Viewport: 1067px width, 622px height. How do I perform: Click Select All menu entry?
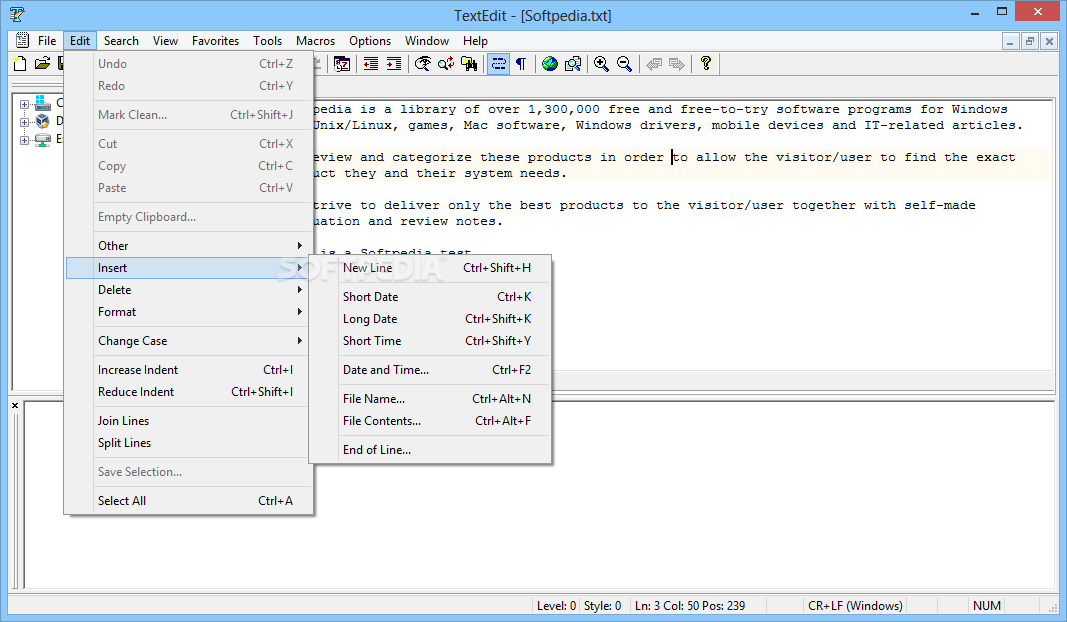tap(188, 501)
